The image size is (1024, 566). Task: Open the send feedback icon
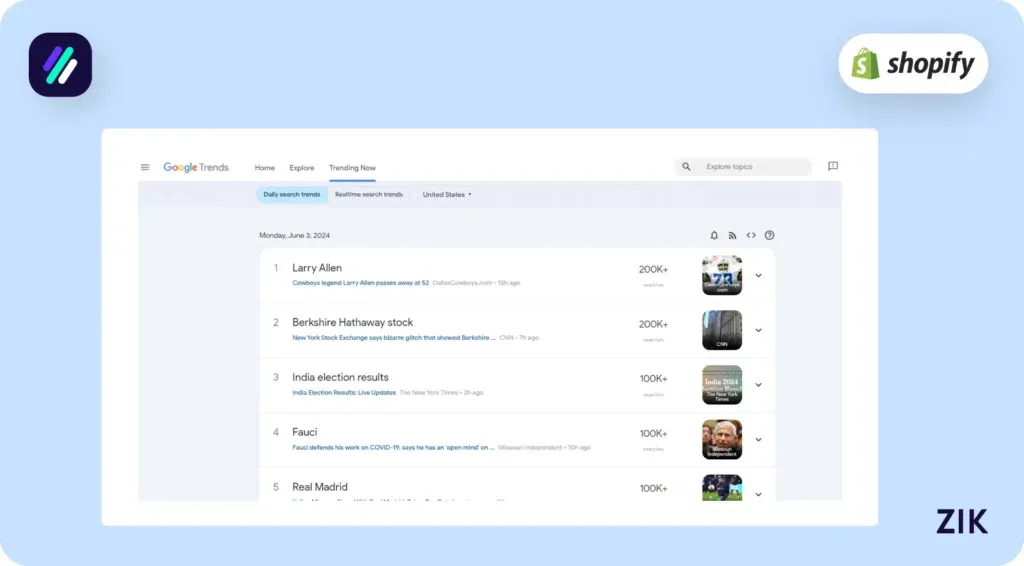click(x=833, y=167)
